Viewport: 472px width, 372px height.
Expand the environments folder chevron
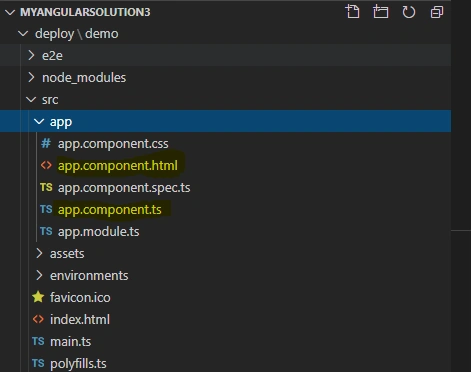click(39, 275)
